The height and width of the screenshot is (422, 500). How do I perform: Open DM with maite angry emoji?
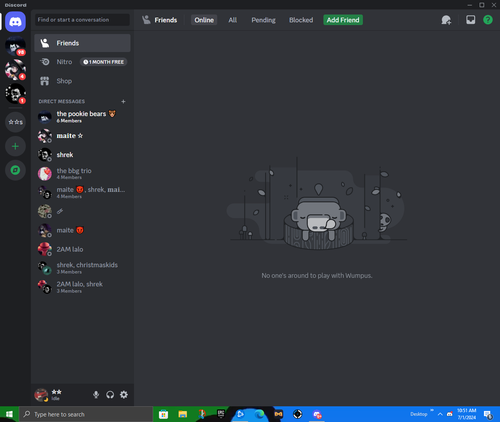coord(82,230)
